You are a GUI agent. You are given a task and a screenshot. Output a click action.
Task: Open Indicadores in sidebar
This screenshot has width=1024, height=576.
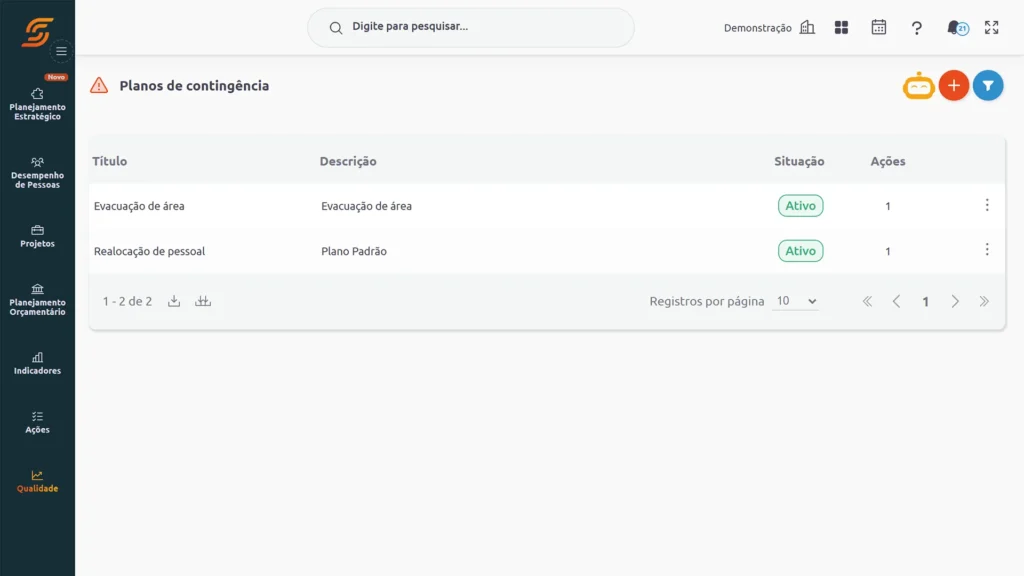(37, 364)
